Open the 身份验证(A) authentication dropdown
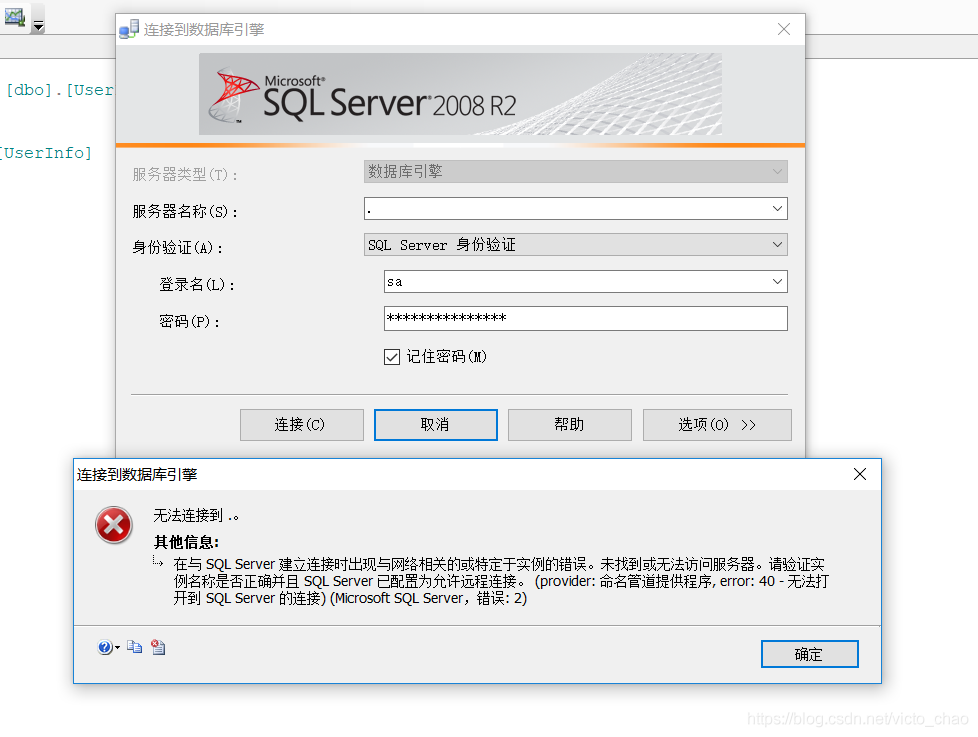This screenshot has height=737, width=978. point(778,244)
